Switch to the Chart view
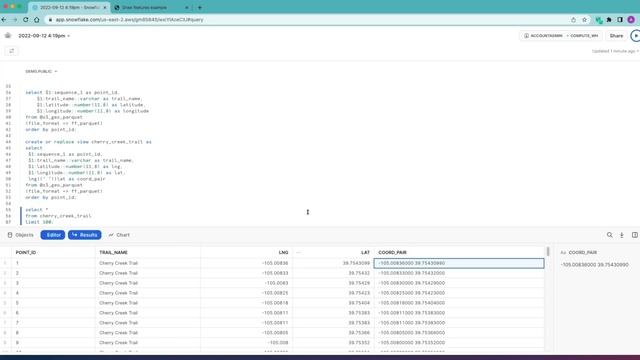The width and height of the screenshot is (640, 360). [119, 235]
